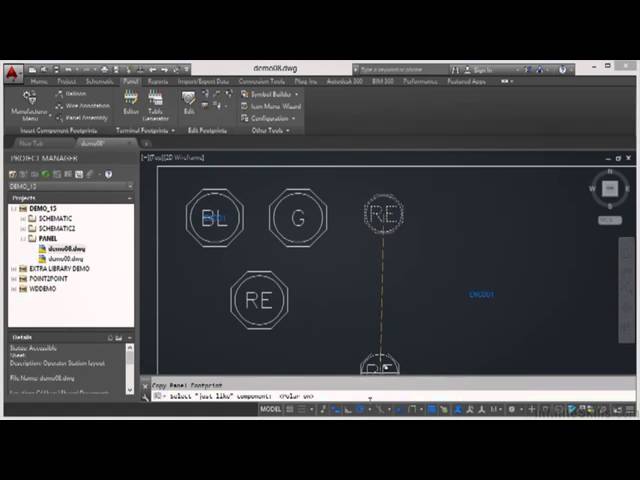Choose the Wire Annotation tool

pyautogui.click(x=82, y=106)
